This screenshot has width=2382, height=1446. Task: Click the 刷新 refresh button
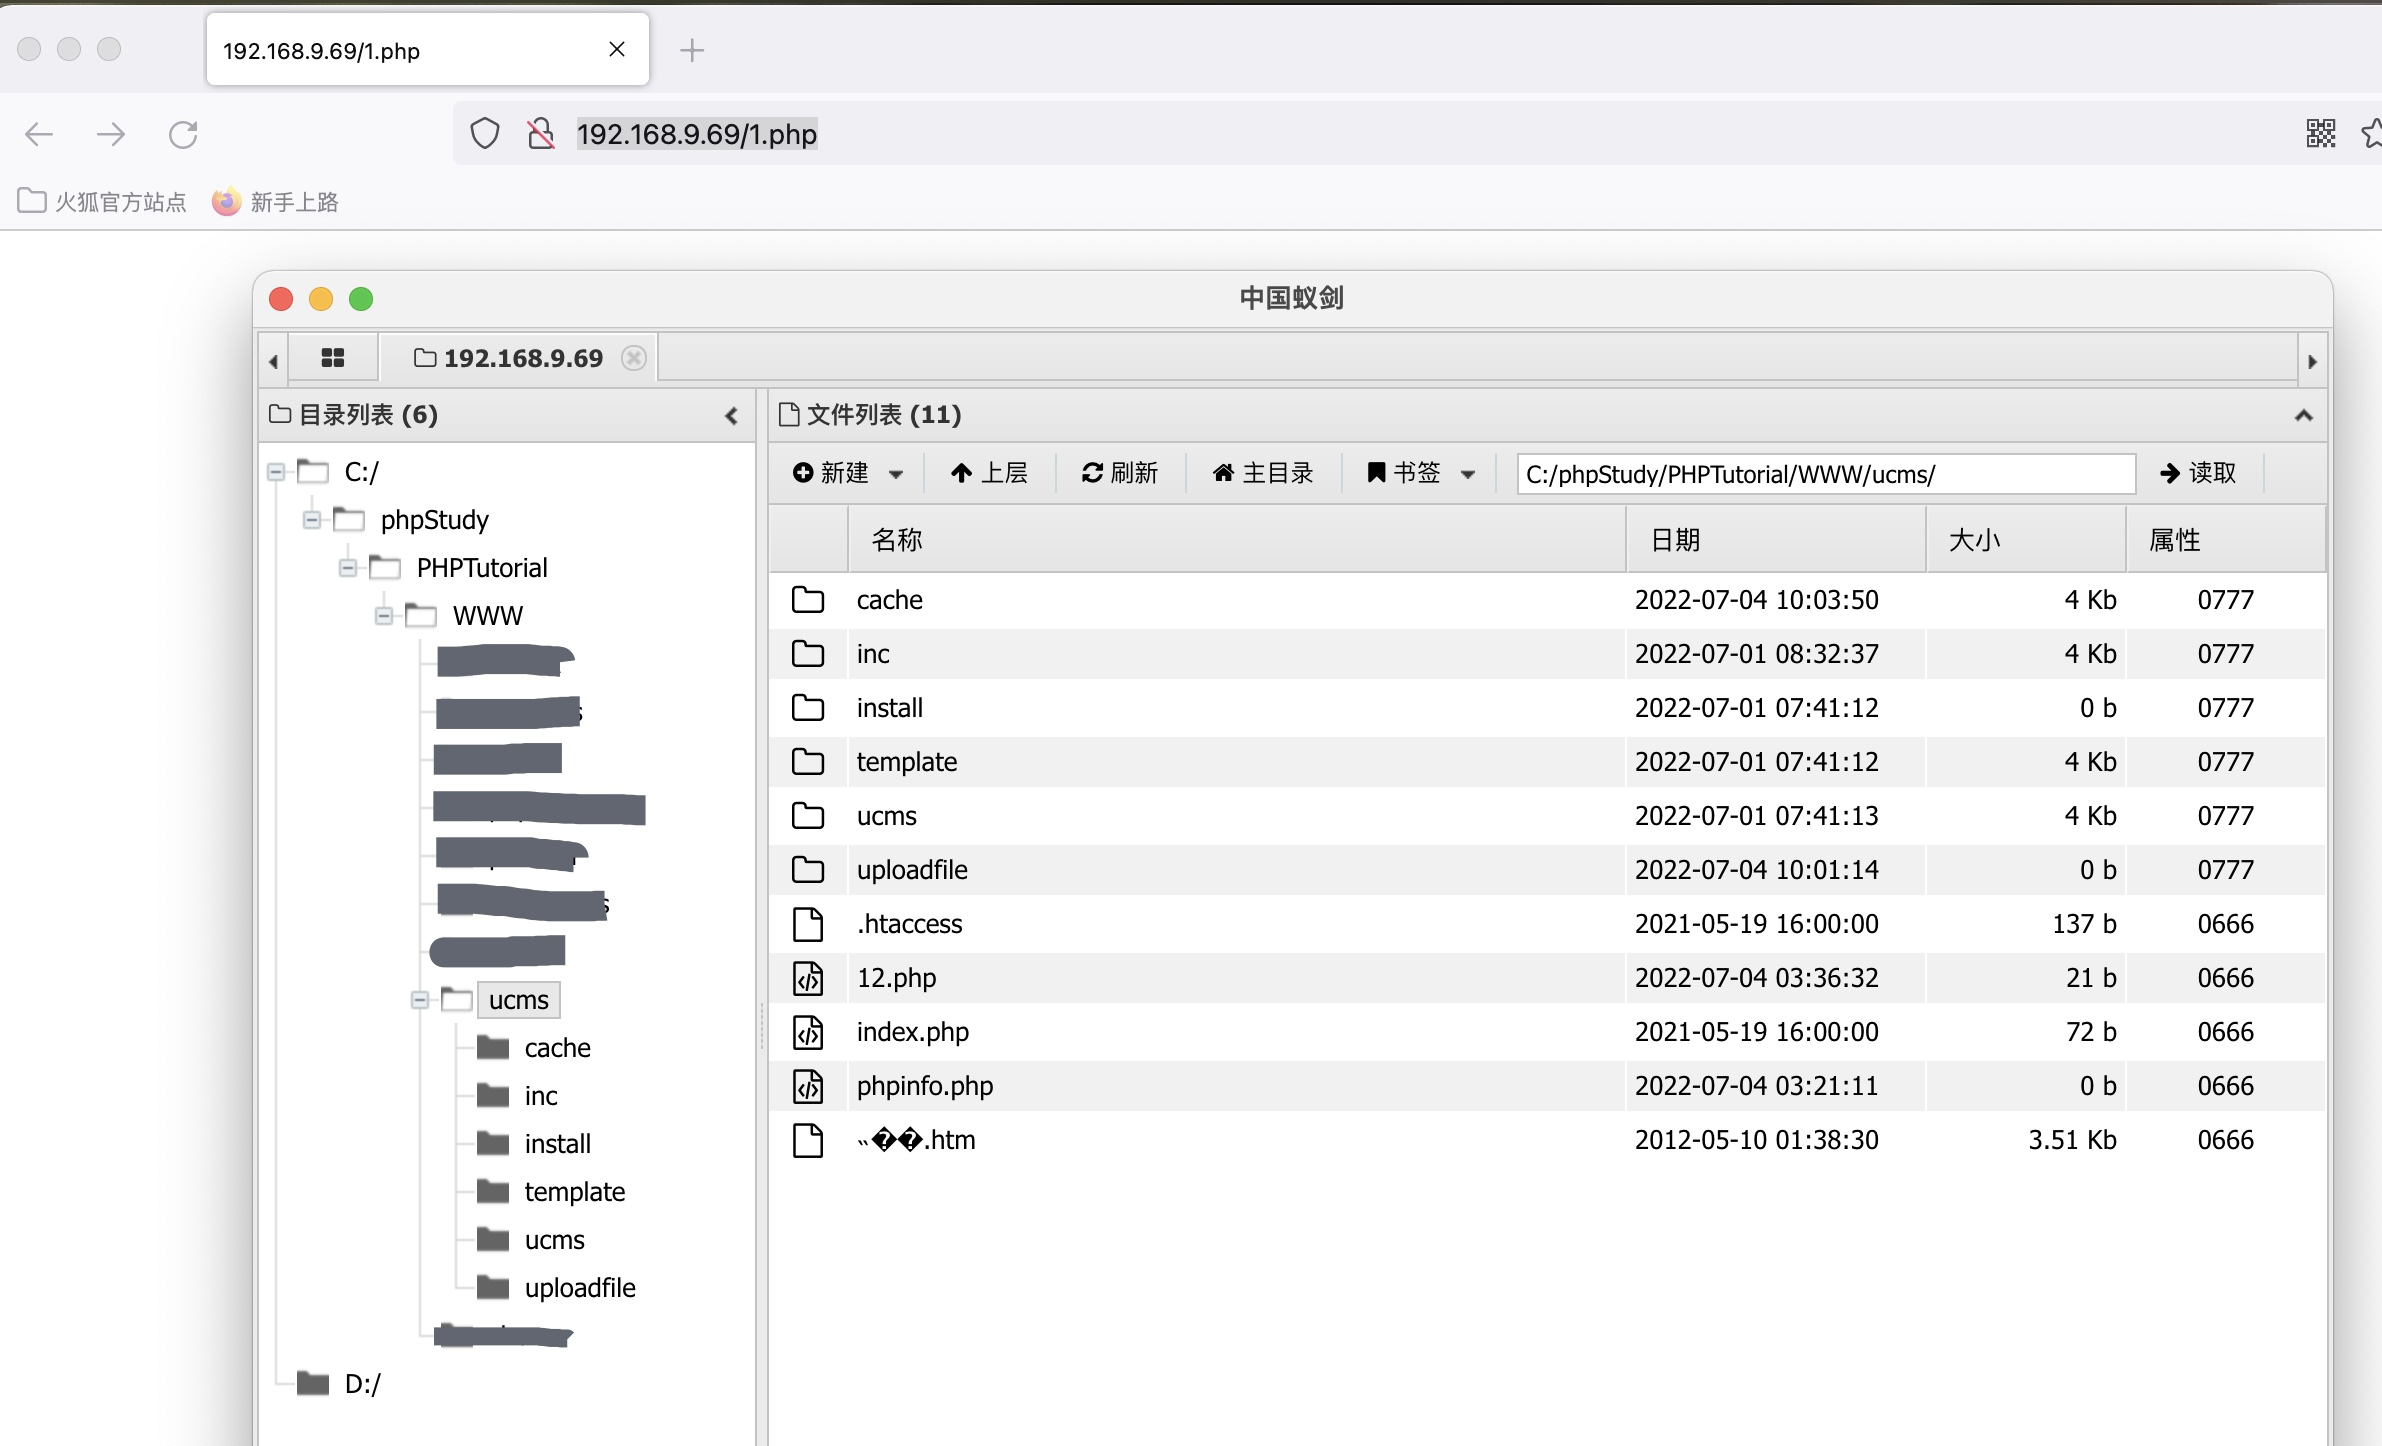click(1120, 473)
